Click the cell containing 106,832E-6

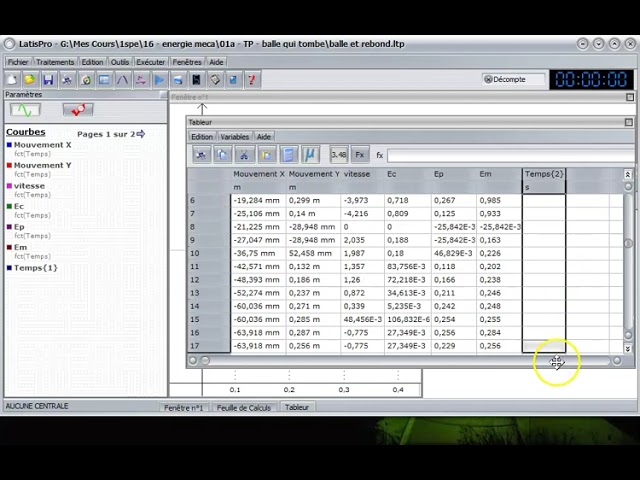408,320
